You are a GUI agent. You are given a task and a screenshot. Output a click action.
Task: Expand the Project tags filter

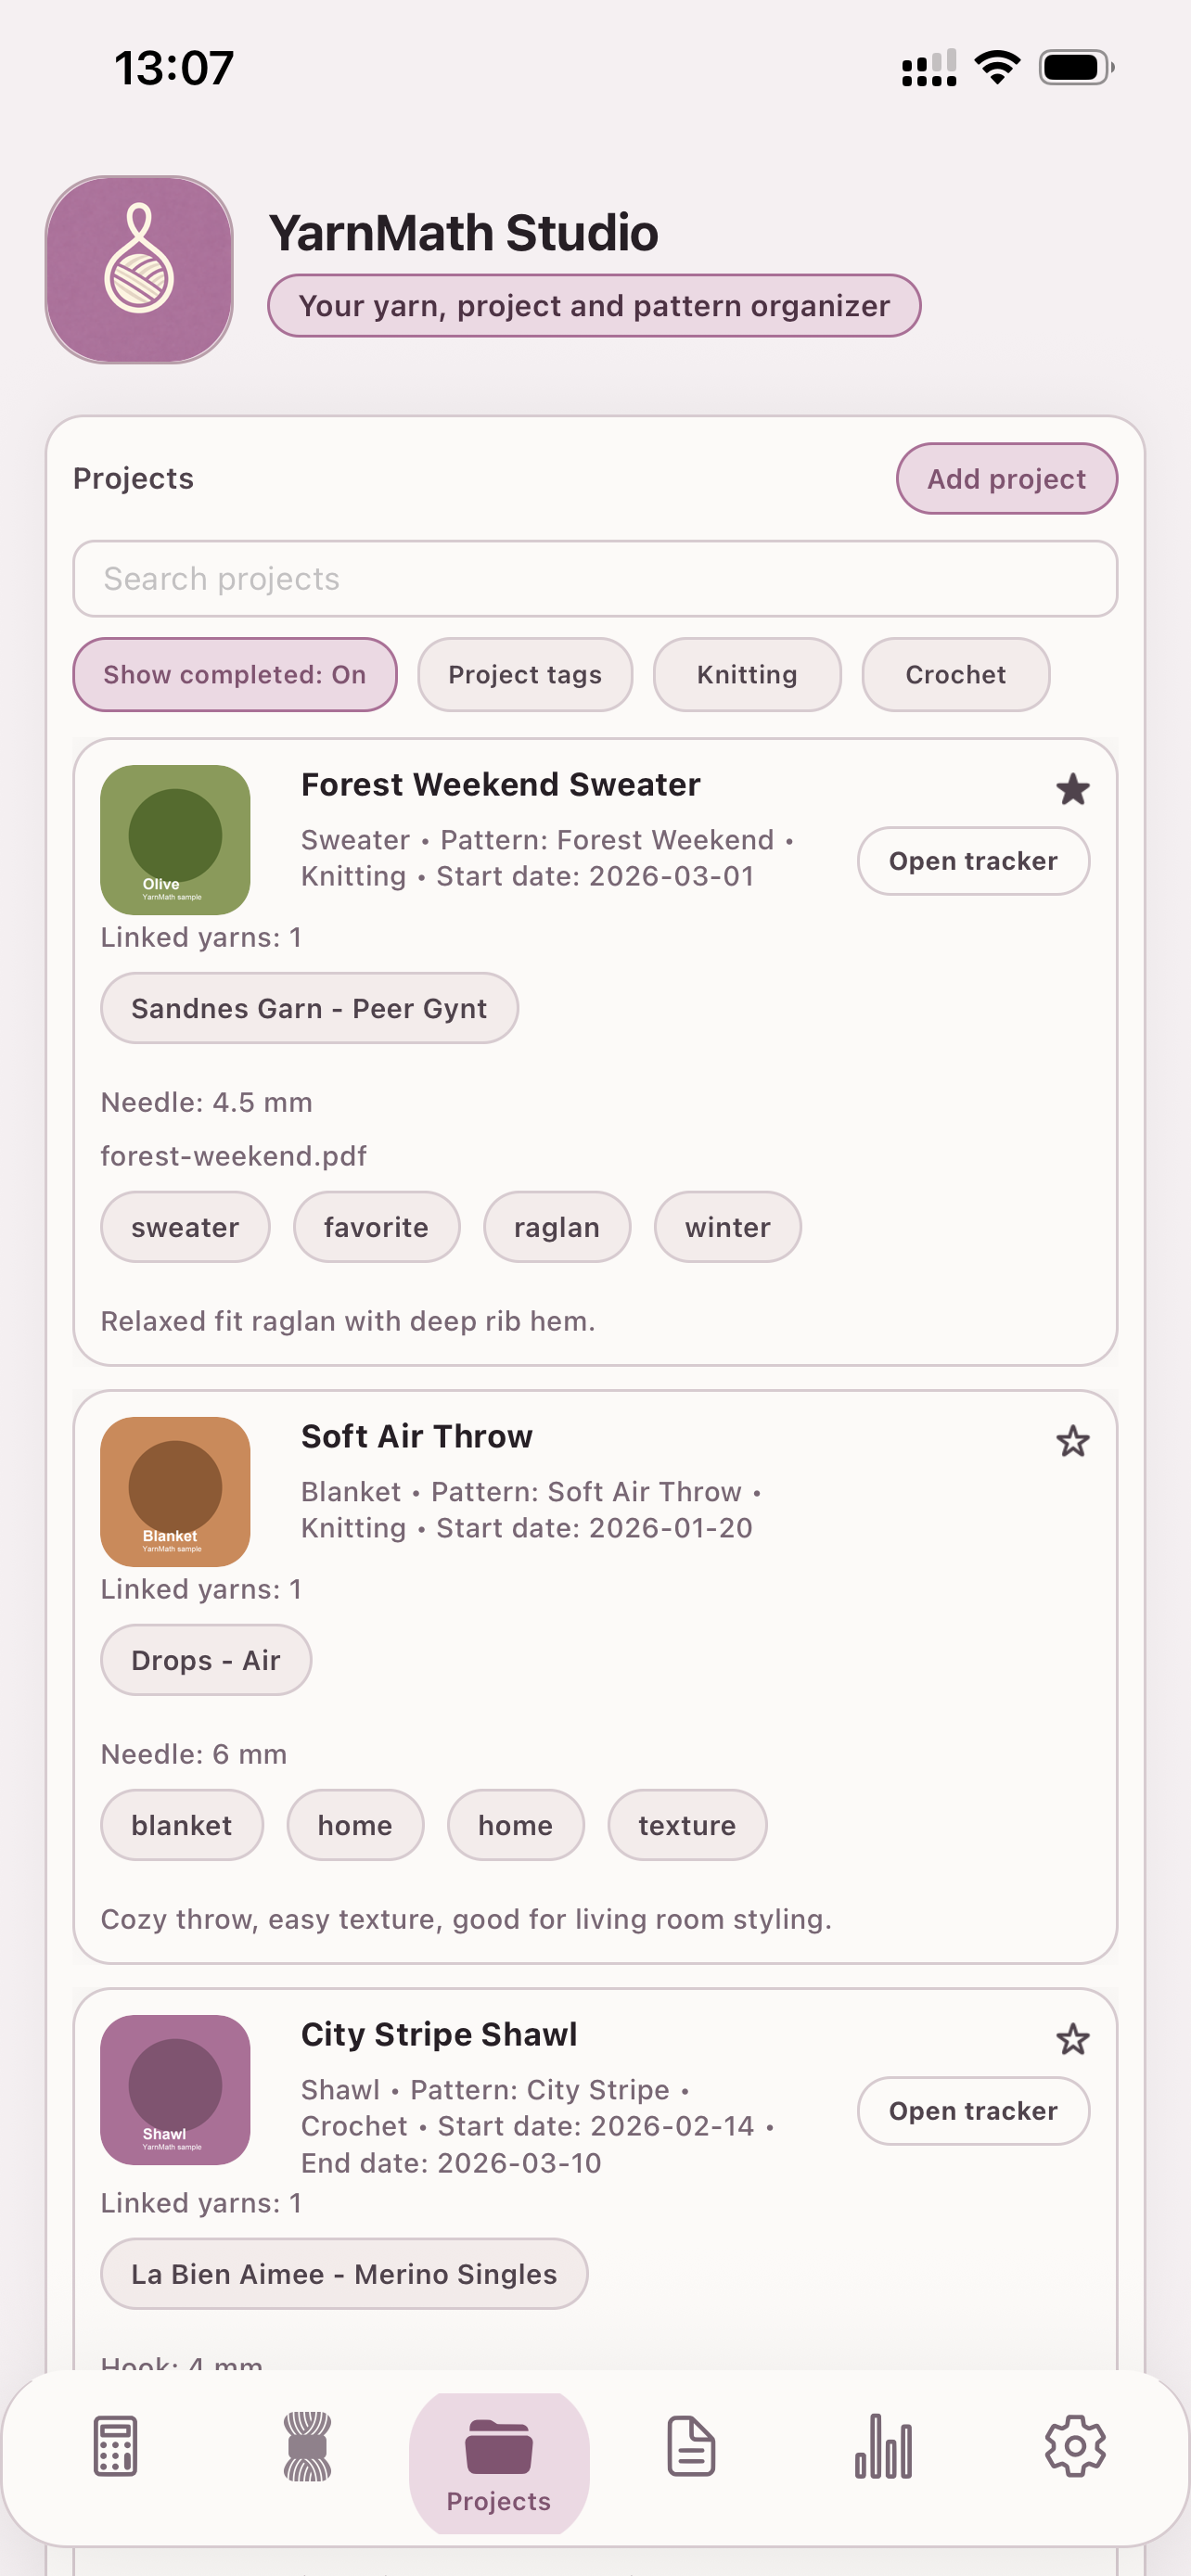[x=525, y=675]
